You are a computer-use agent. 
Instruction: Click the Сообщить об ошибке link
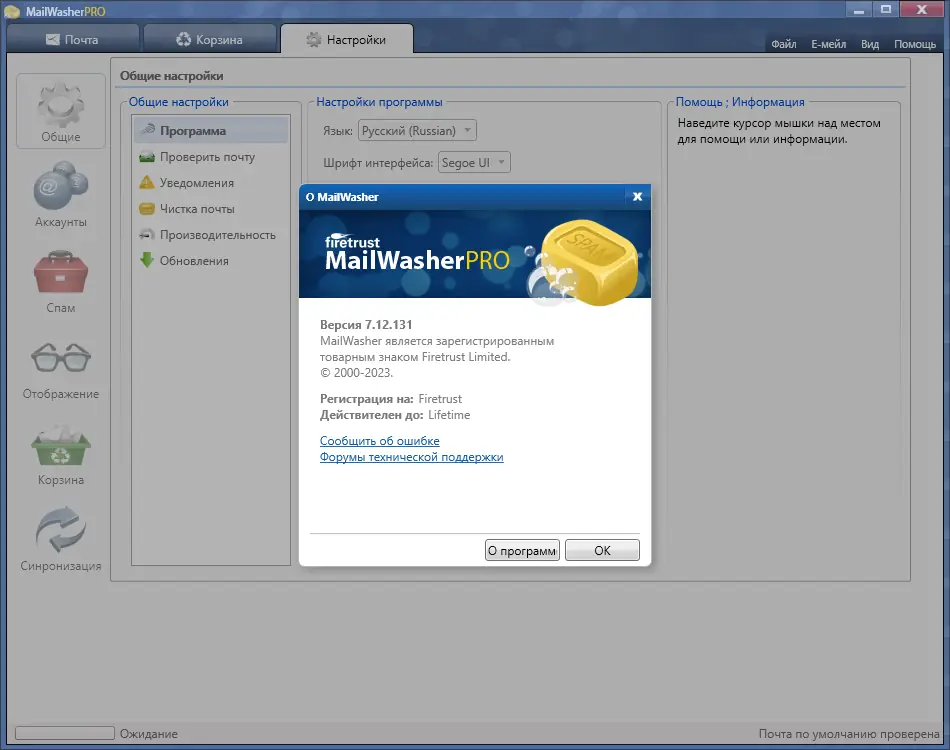coord(379,441)
